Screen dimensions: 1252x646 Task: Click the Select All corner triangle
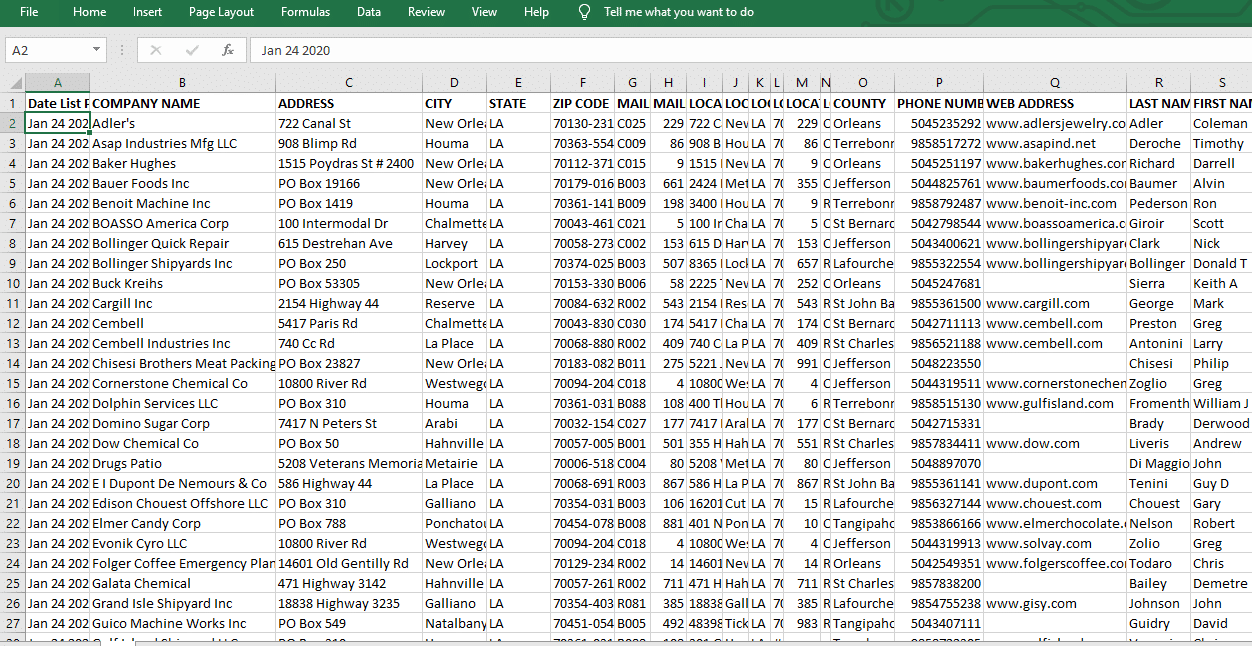[13, 83]
